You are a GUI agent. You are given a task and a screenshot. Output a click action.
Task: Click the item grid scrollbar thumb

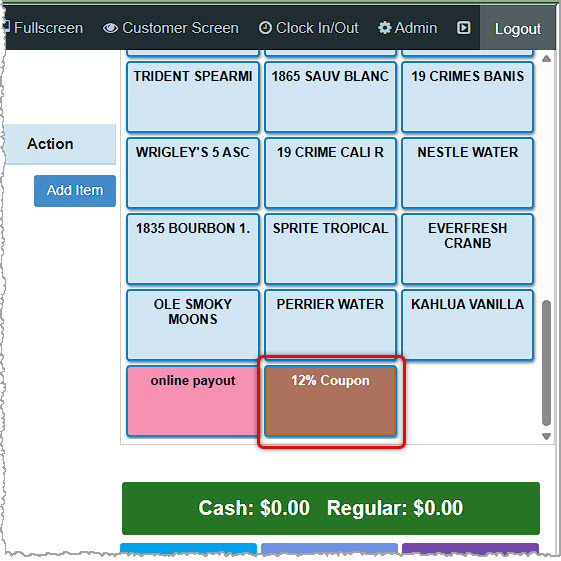[x=546, y=363]
